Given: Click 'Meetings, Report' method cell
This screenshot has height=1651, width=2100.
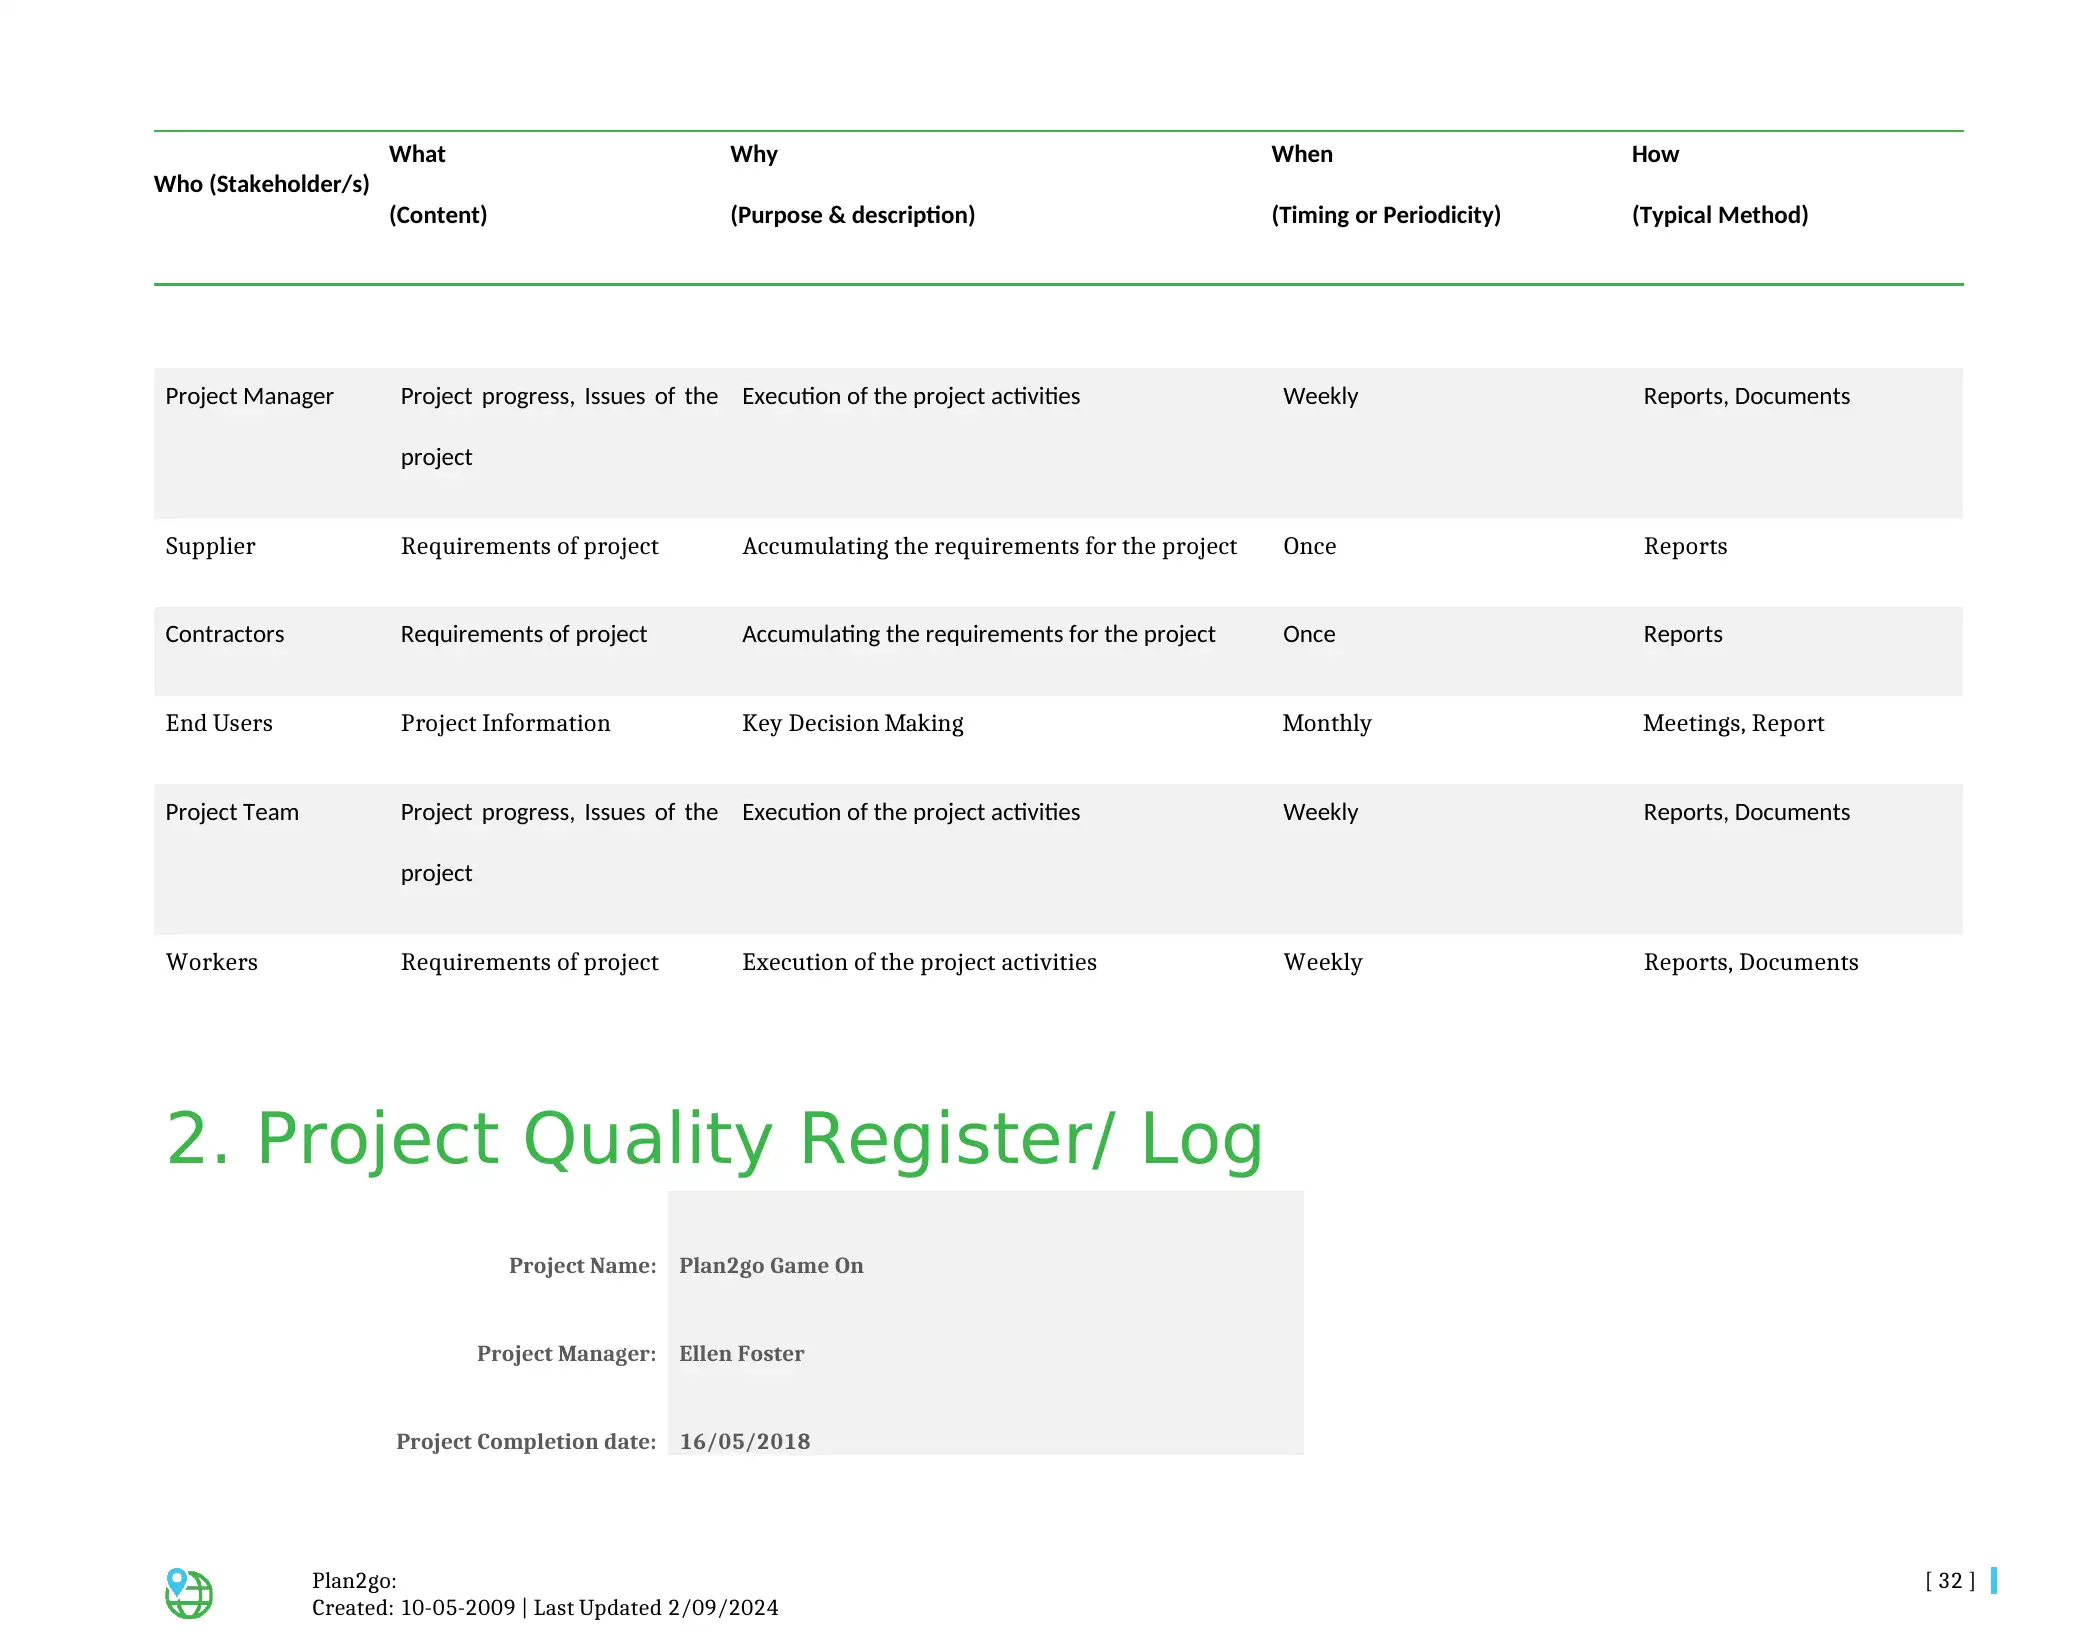Looking at the screenshot, I should point(1733,723).
